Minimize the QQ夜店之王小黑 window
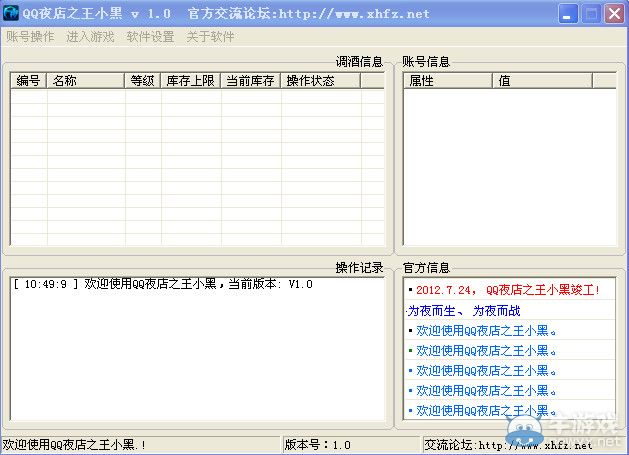629x455 pixels. [568, 14]
